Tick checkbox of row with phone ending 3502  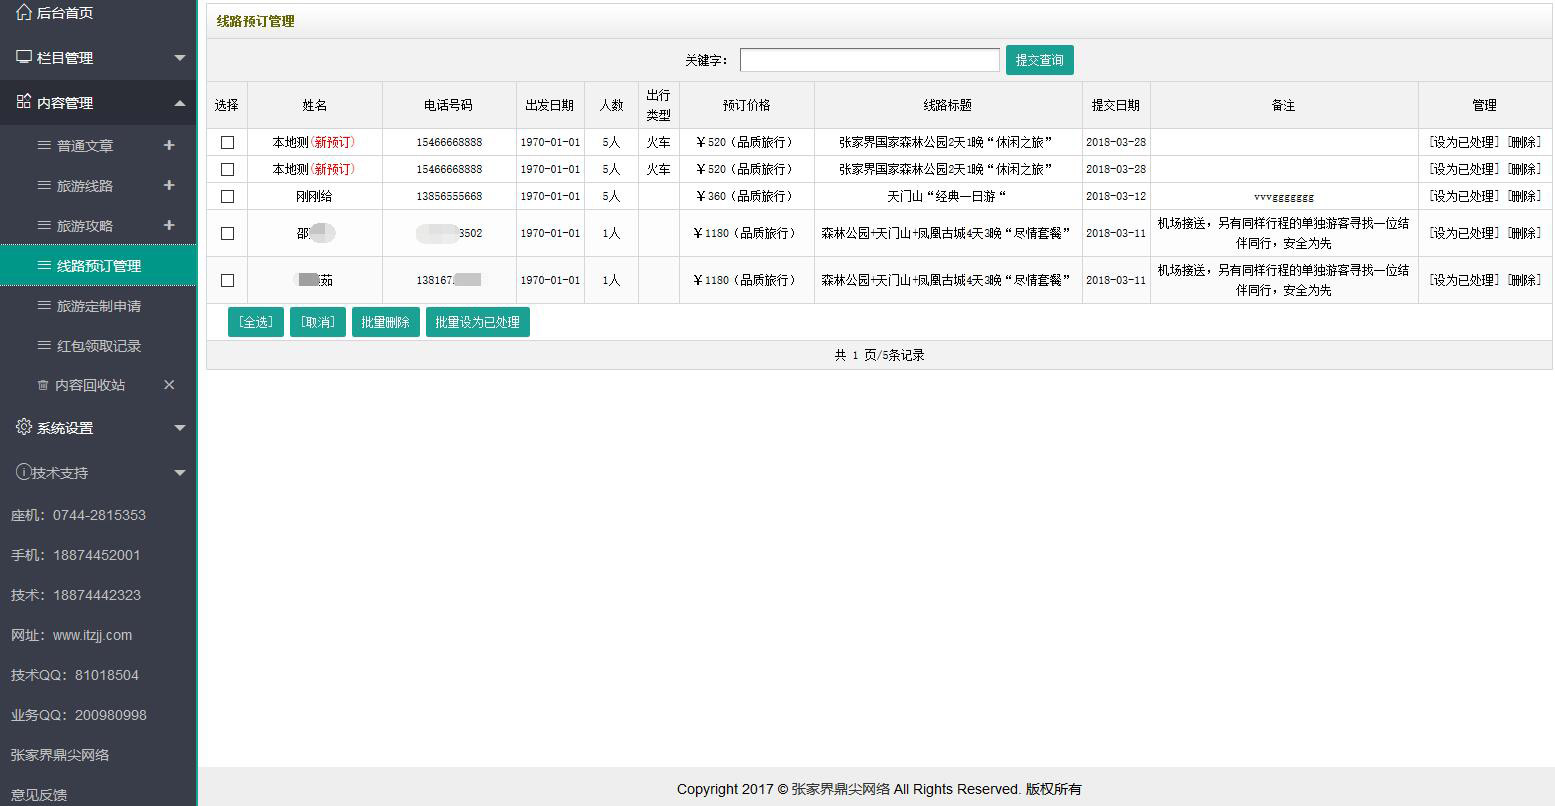point(227,233)
